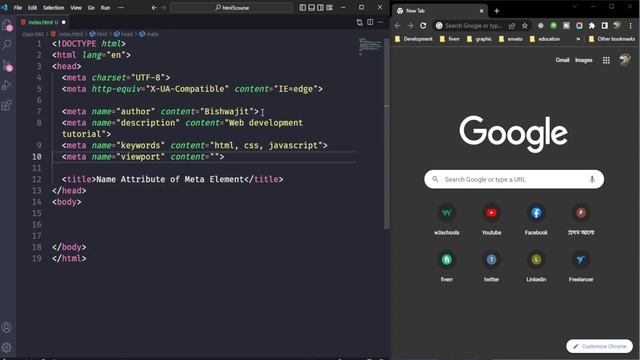Open the Development bookmarks folder
640x360 pixels.
pos(413,39)
